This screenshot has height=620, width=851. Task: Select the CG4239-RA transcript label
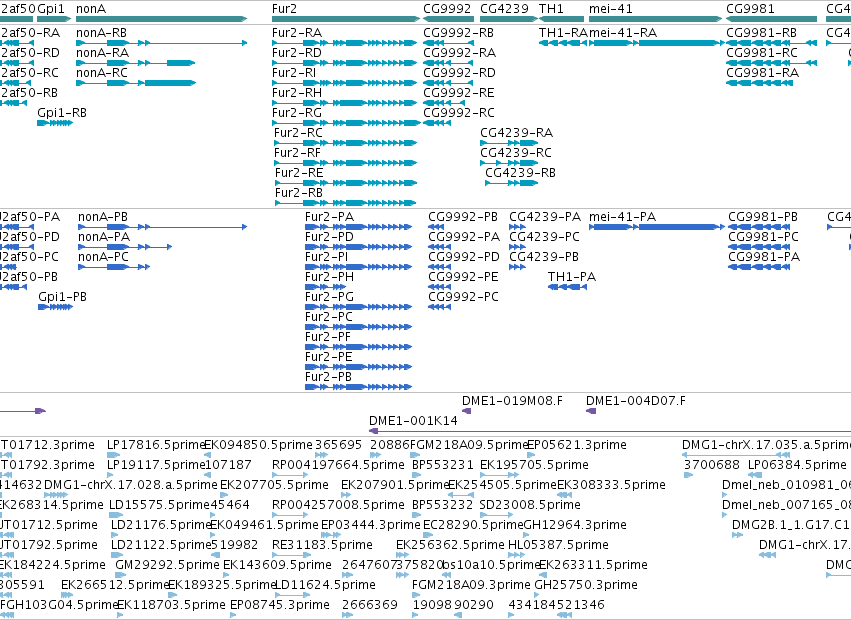click(517, 133)
